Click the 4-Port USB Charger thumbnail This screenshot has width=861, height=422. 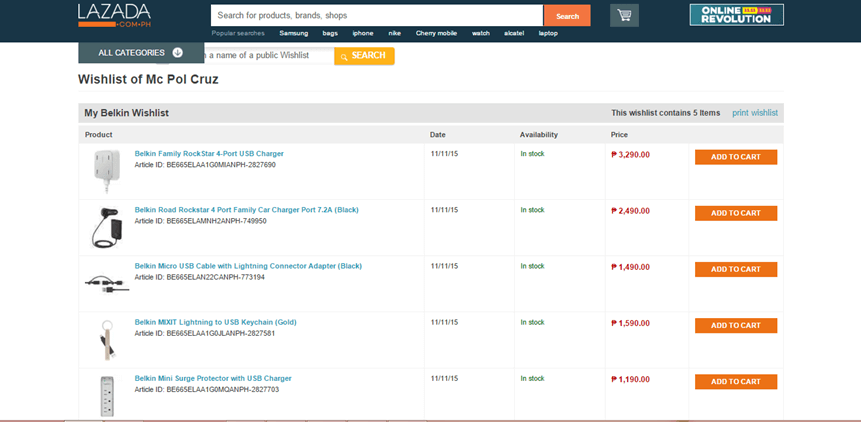107,171
